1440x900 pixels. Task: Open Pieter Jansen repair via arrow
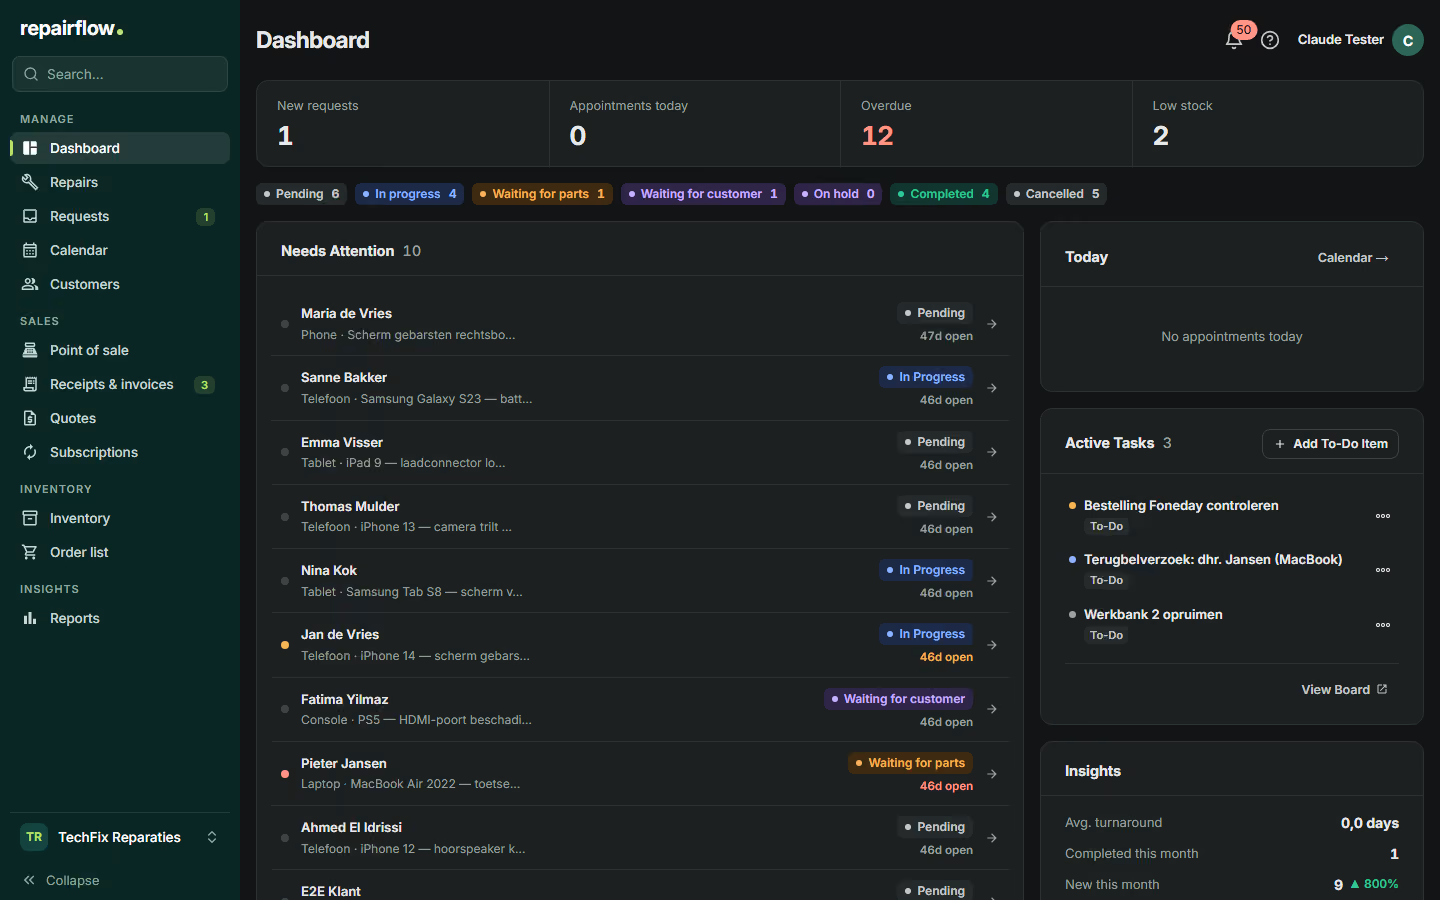[992, 774]
